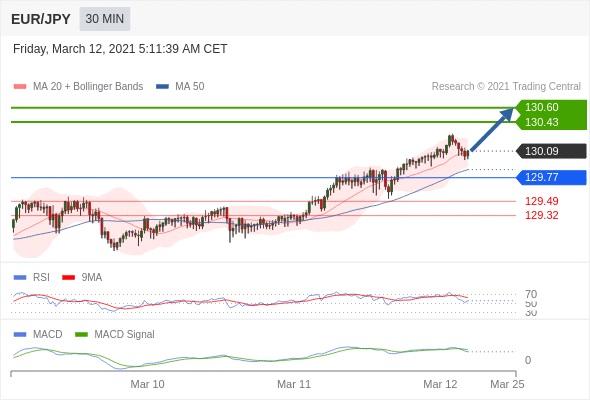
Task: Click the blue MA 50 legend swatch
Action: click(x=162, y=87)
